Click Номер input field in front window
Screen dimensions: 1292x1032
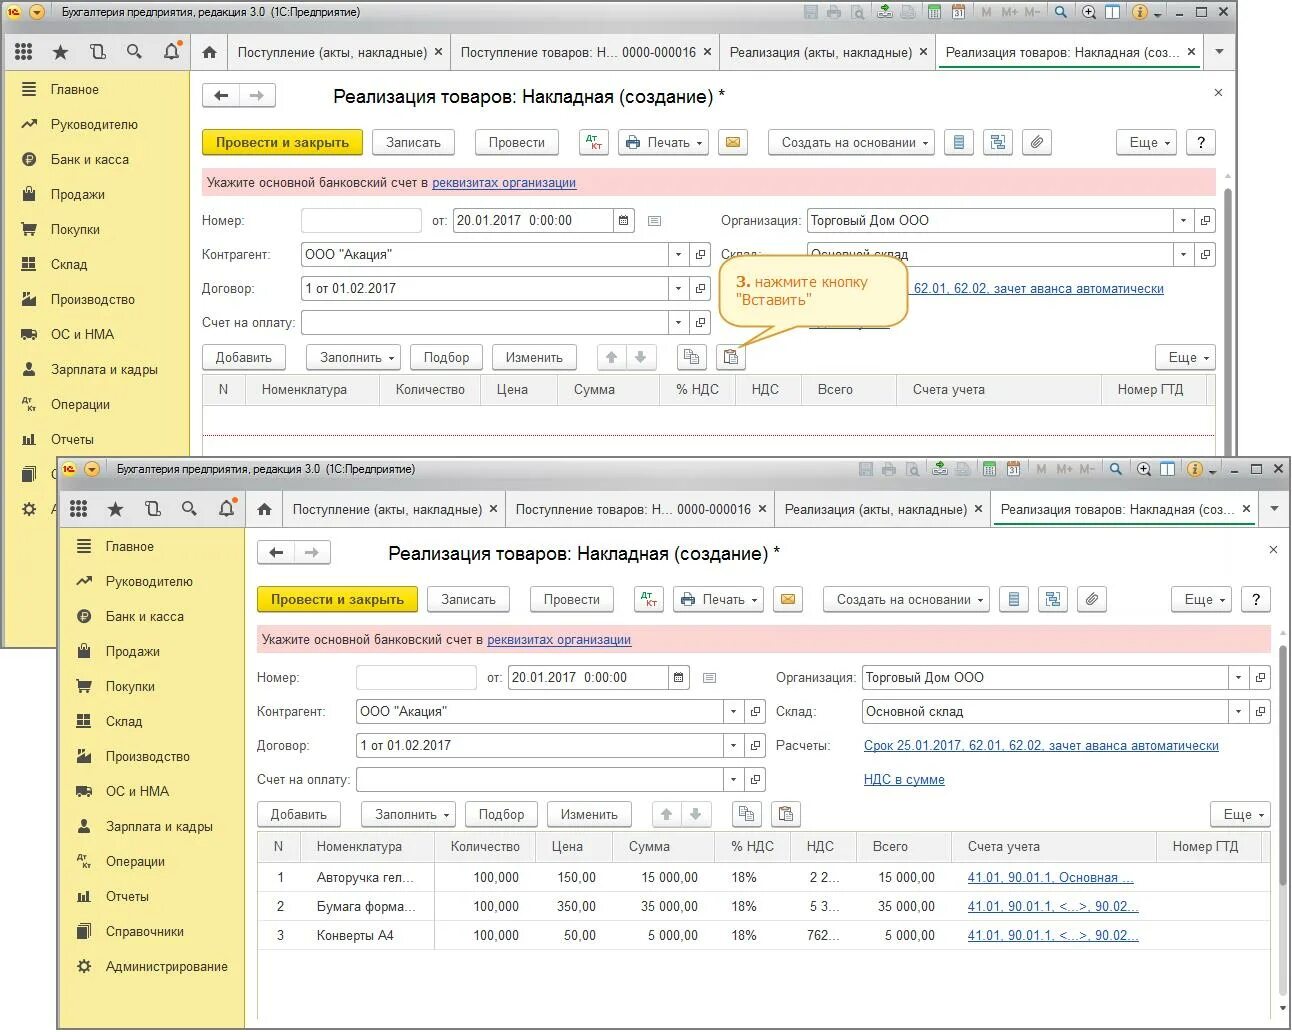(416, 677)
